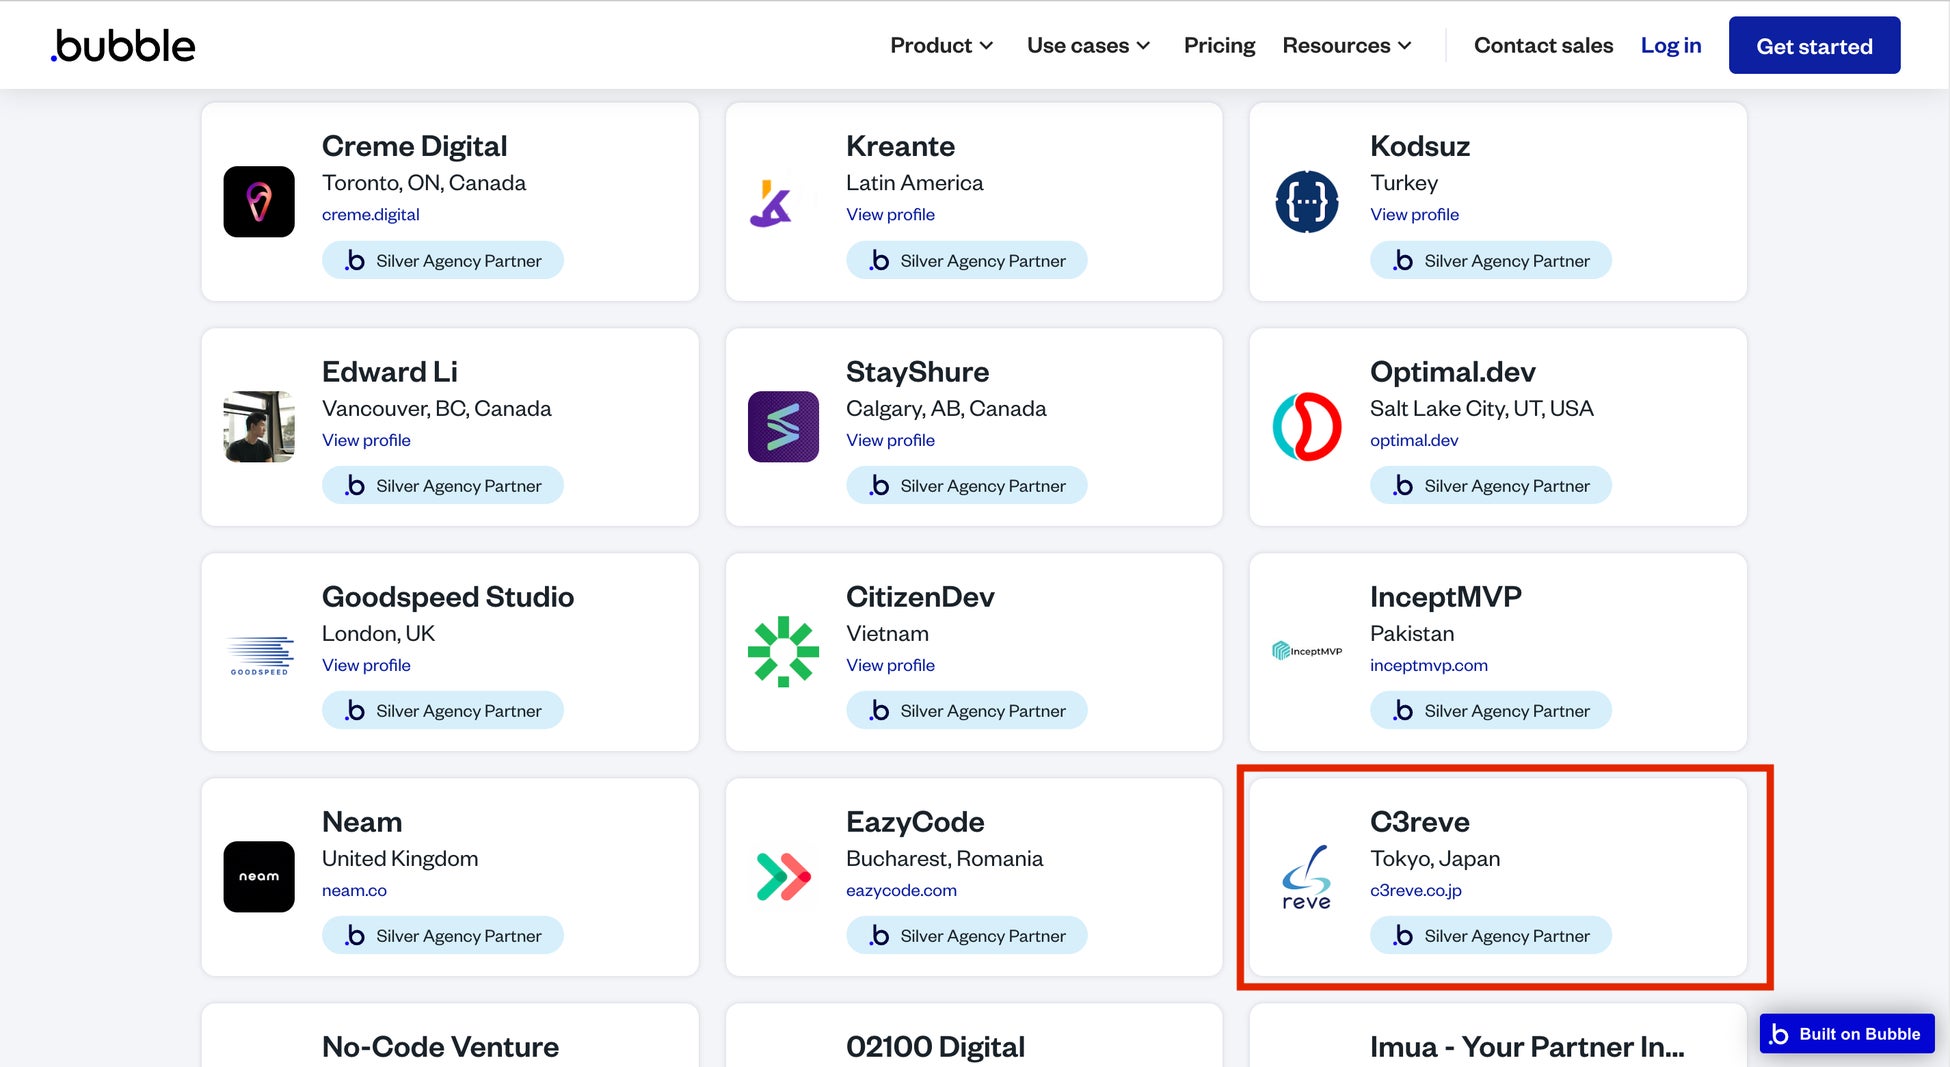View the Edward Li profile link
1950x1067 pixels.
coord(366,440)
